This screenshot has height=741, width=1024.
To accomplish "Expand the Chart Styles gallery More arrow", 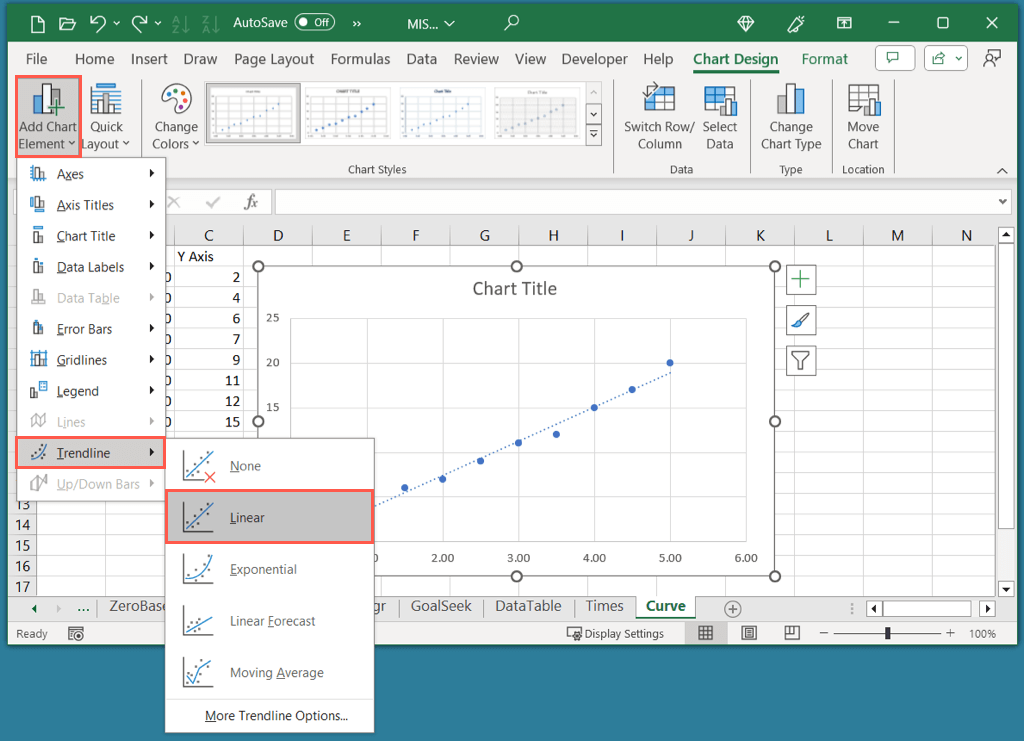I will click(594, 135).
